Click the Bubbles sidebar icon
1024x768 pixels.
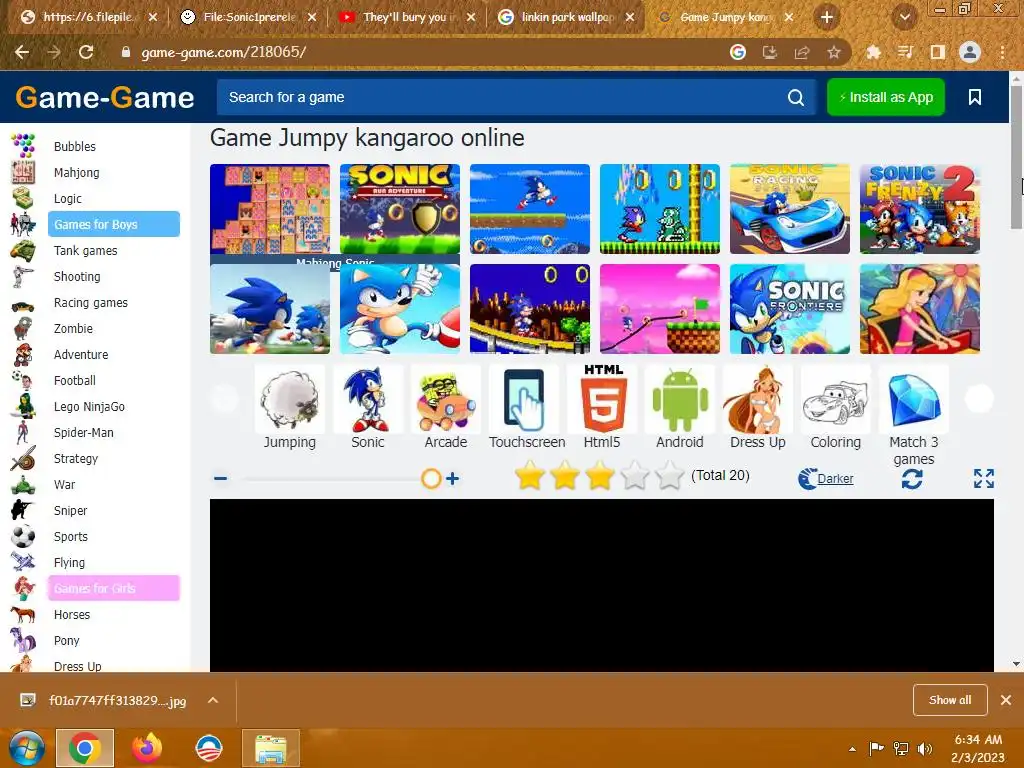[24, 146]
